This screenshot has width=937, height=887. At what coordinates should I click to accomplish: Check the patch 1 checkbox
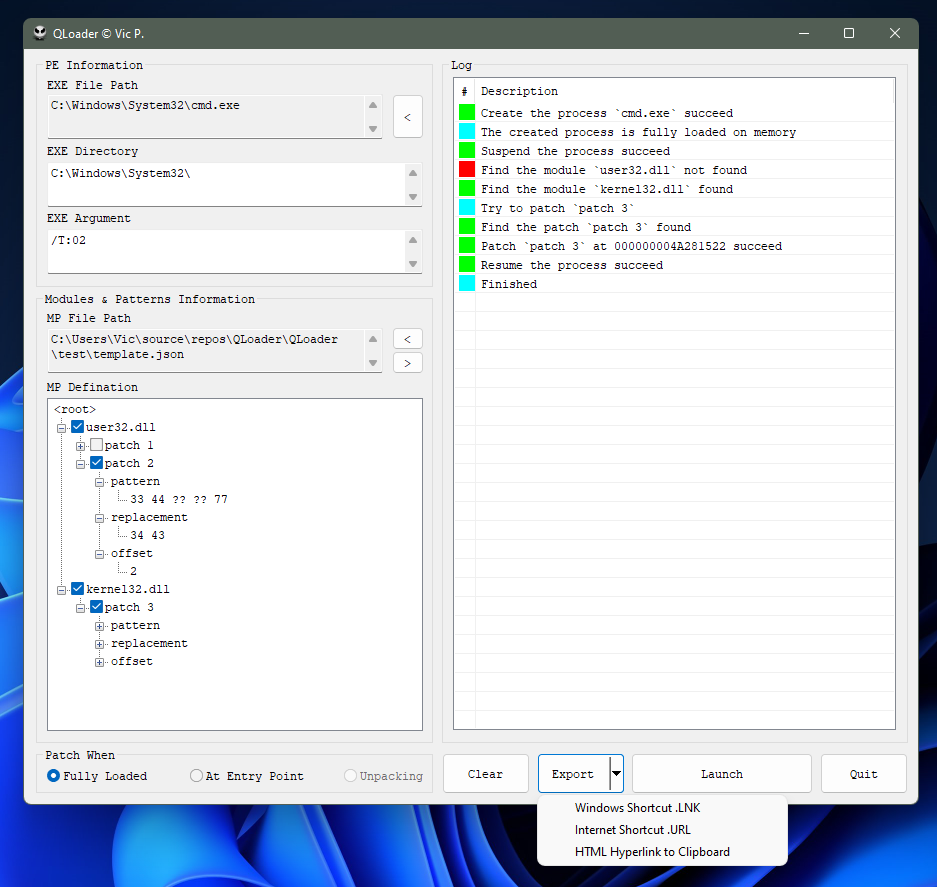coord(96,445)
